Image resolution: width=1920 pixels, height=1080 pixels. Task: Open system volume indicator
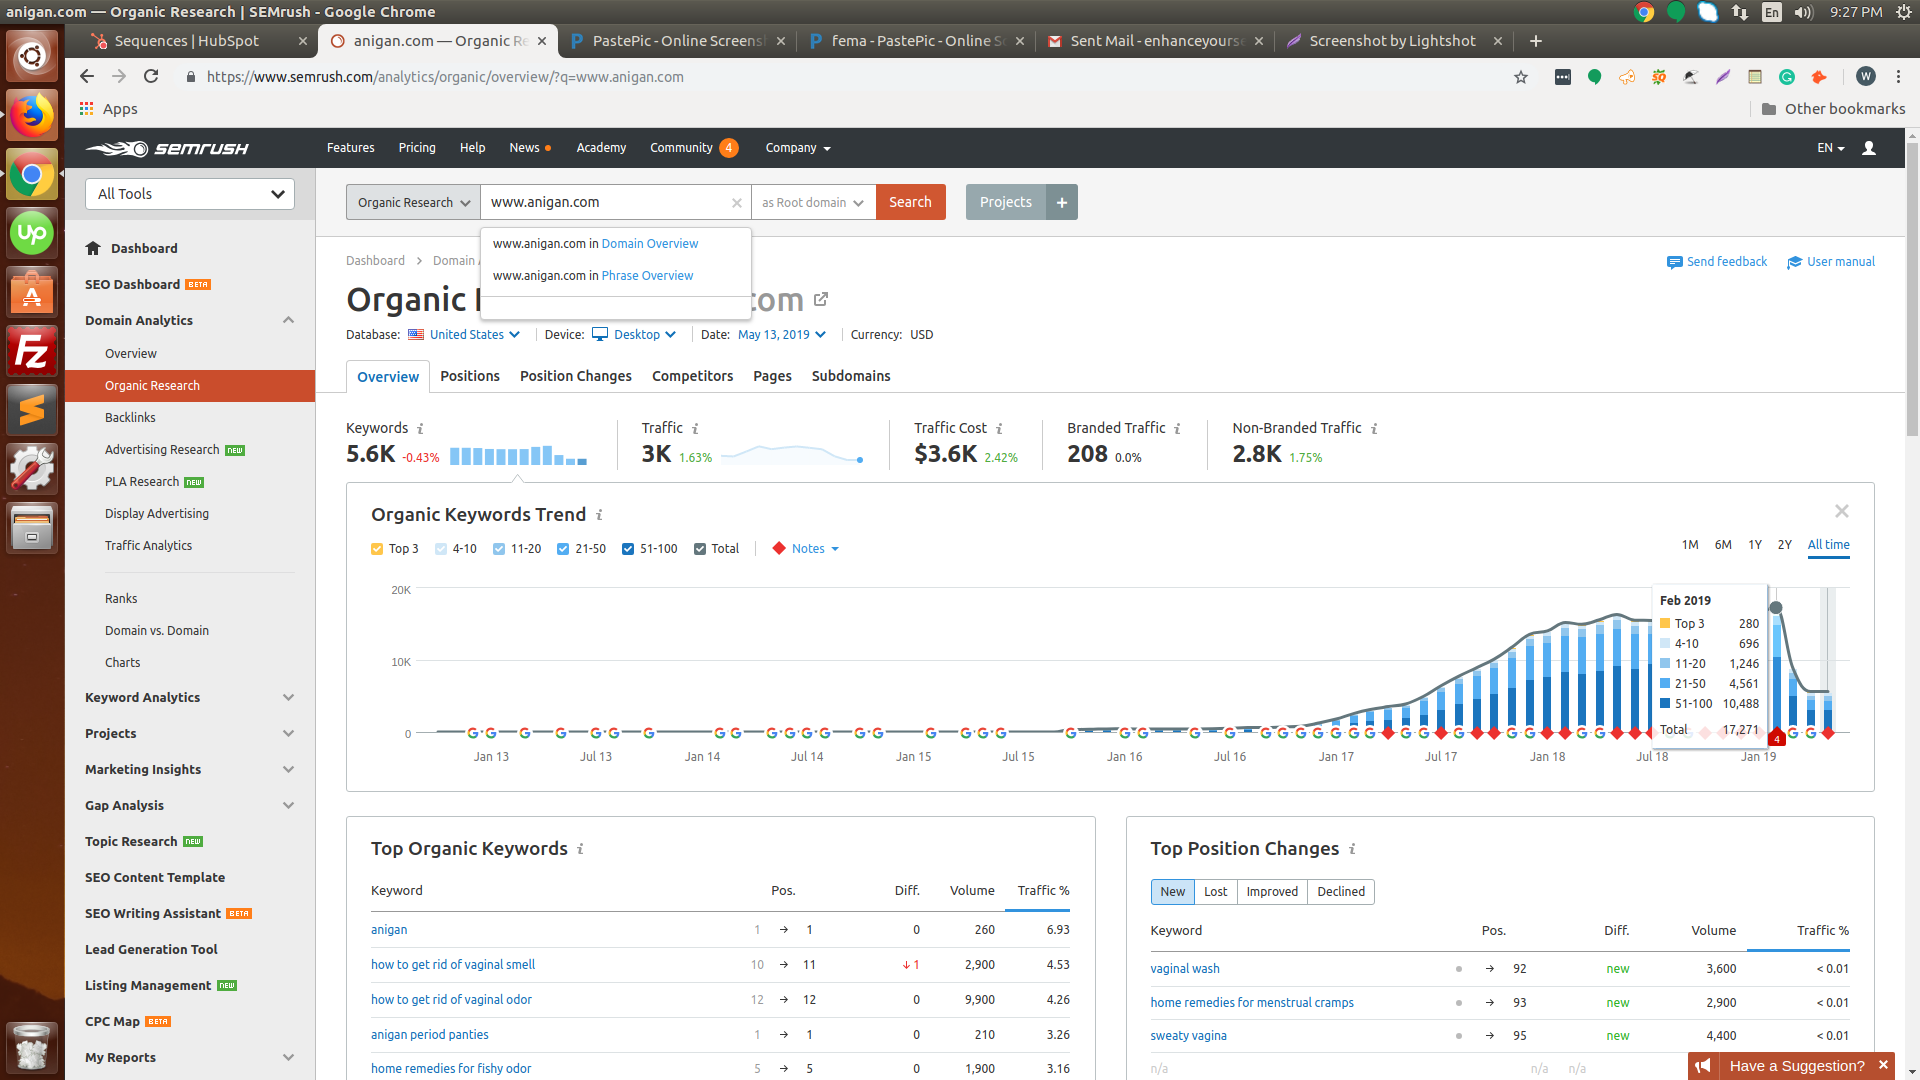tap(1804, 12)
